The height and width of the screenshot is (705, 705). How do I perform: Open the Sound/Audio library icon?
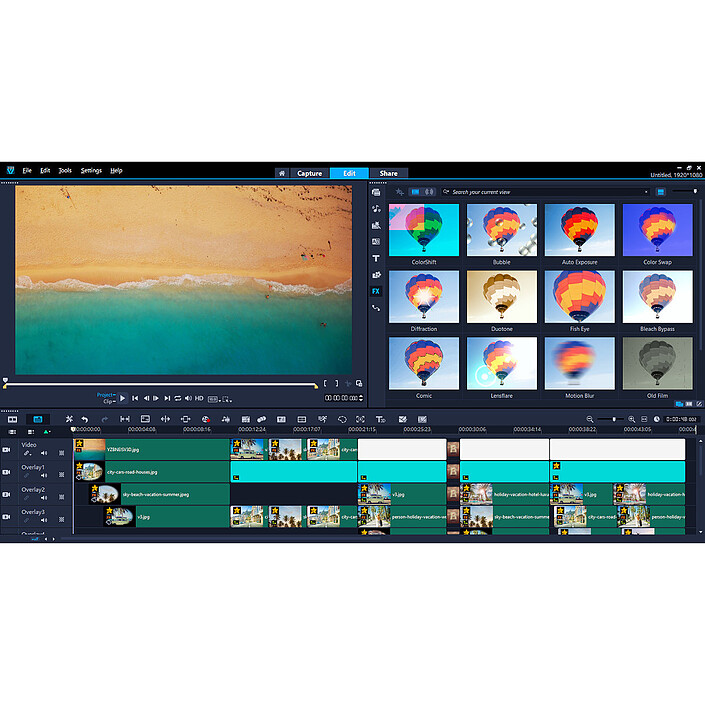(376, 209)
